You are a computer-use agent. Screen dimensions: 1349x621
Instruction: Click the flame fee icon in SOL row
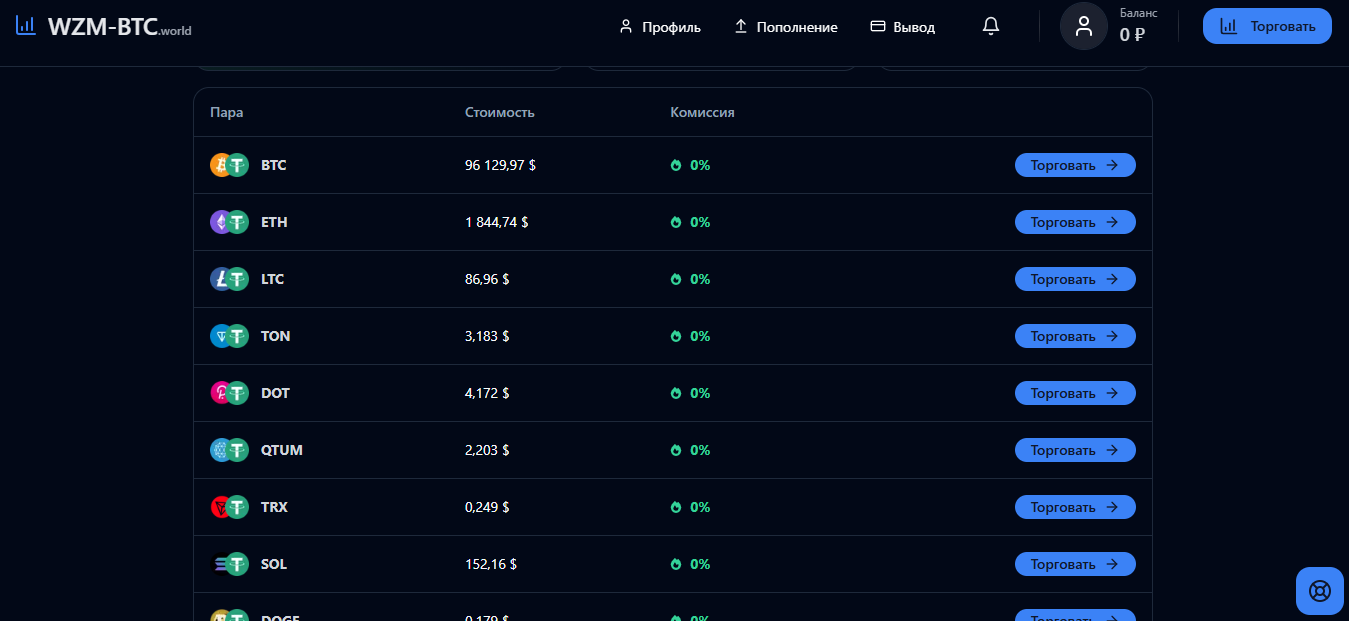(676, 564)
